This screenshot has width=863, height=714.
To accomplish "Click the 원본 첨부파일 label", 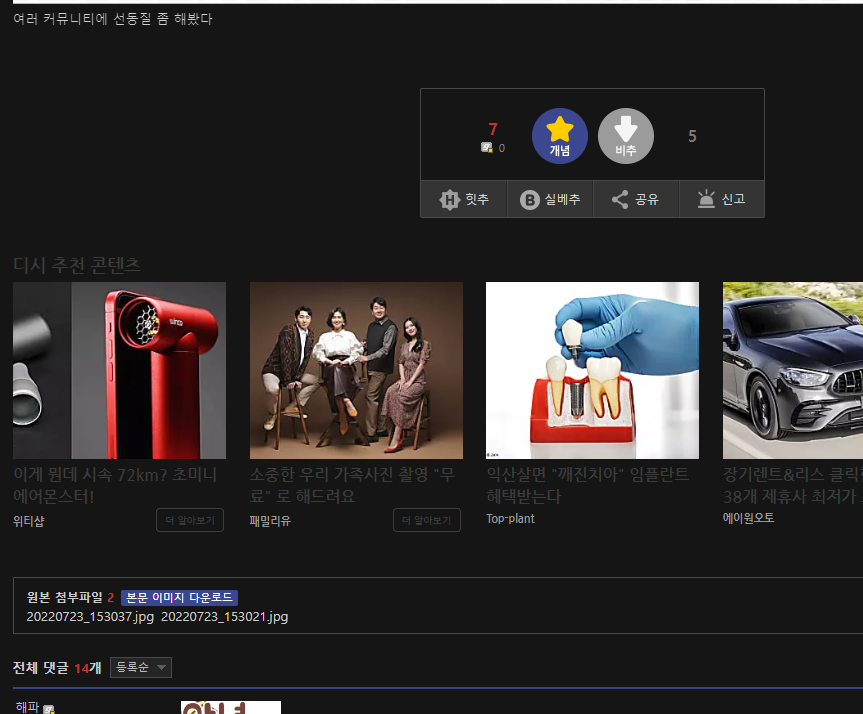I will tap(64, 597).
